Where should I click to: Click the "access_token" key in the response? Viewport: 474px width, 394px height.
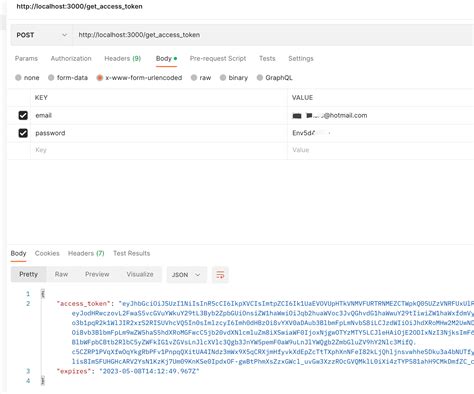83,304
